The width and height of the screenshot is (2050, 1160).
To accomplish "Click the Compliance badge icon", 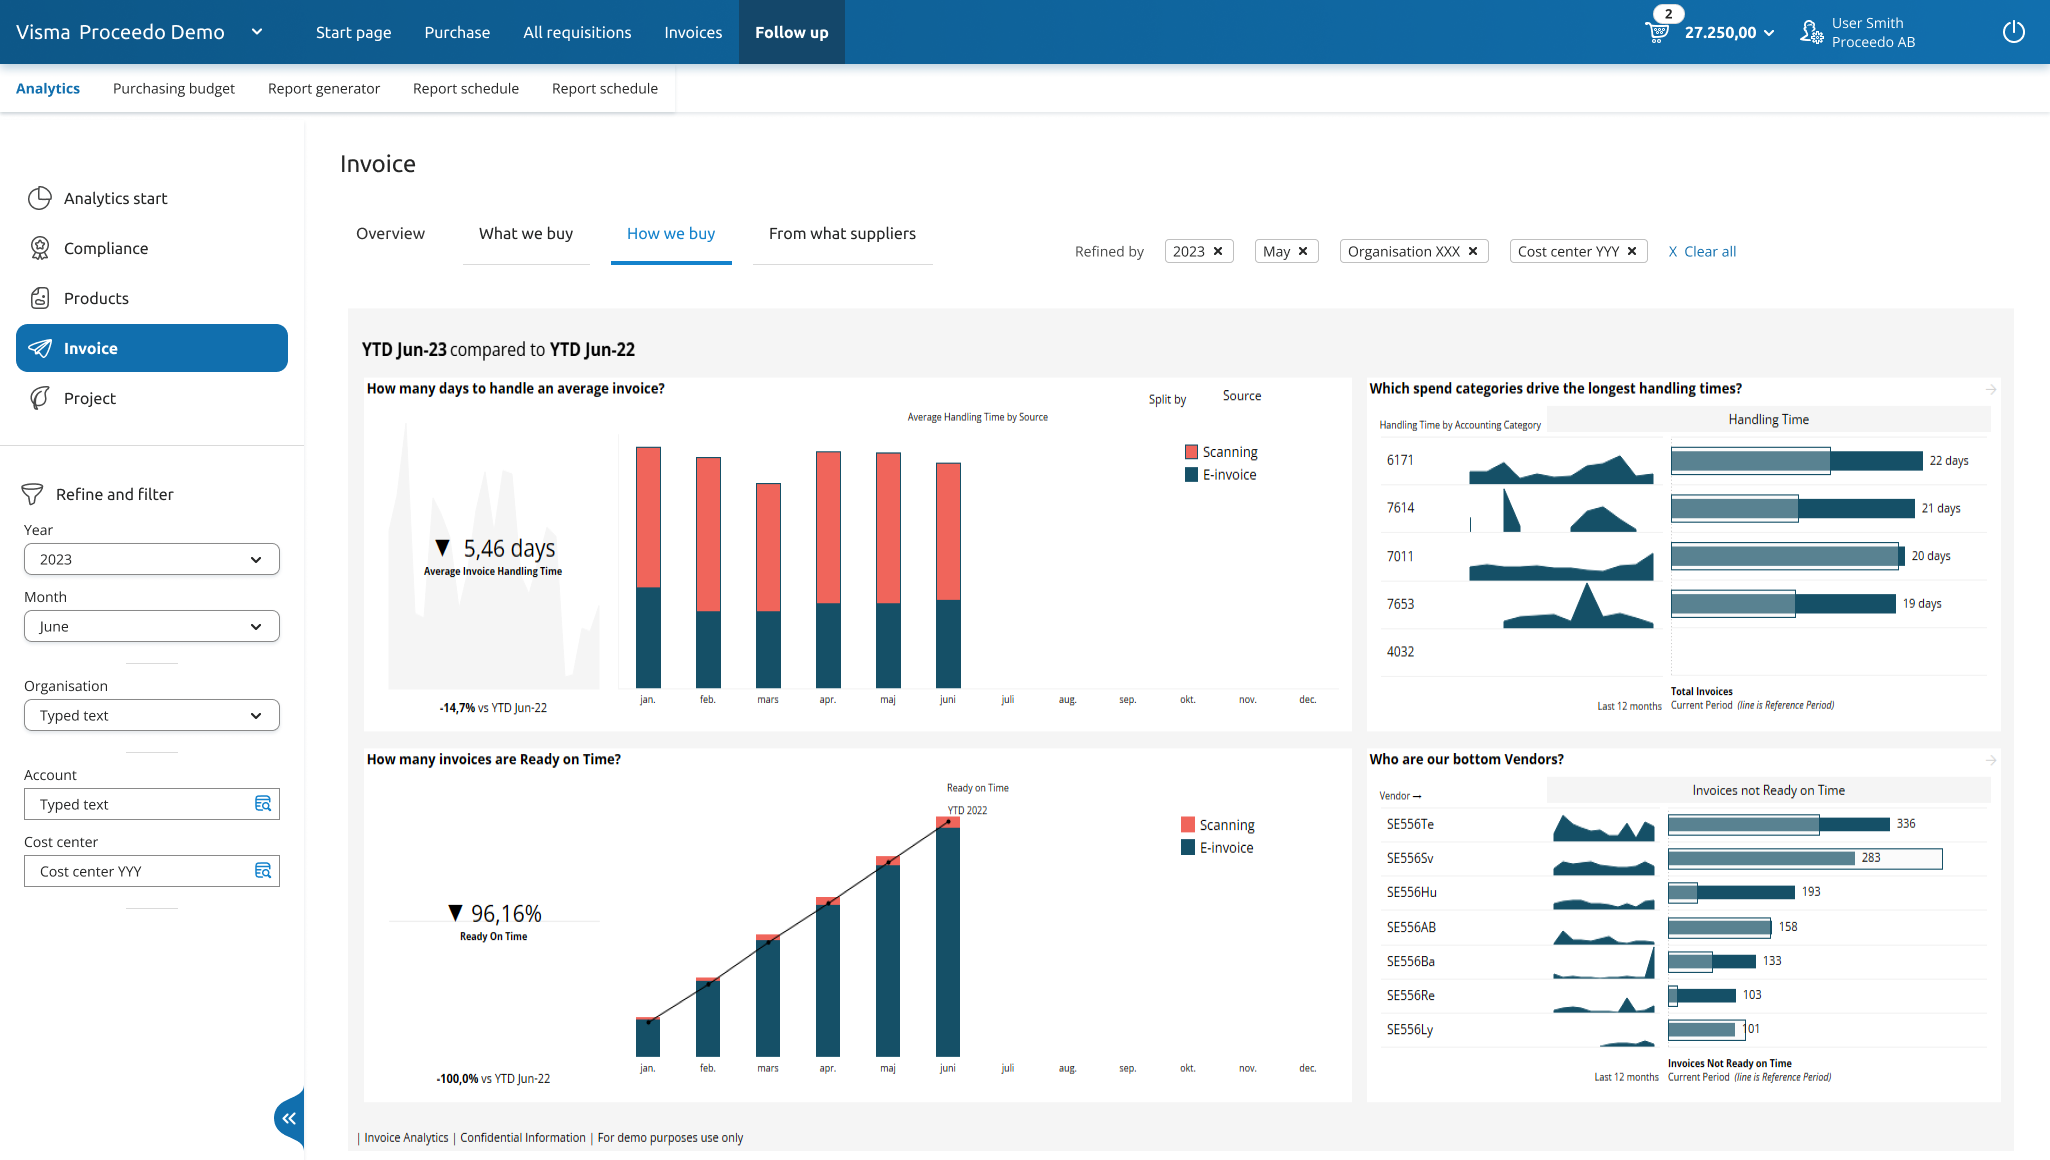I will (x=40, y=248).
